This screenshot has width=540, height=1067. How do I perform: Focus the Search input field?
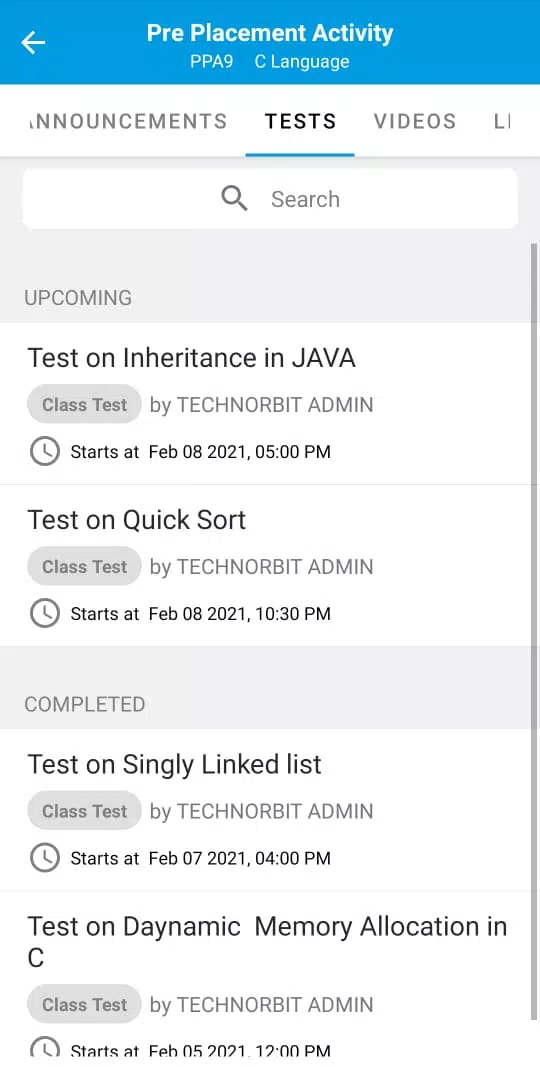270,199
